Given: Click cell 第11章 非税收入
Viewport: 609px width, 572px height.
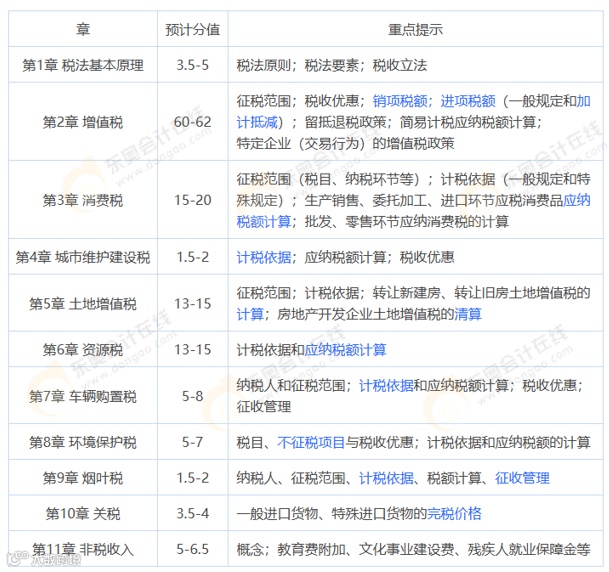Looking at the screenshot, I should 83,549.
